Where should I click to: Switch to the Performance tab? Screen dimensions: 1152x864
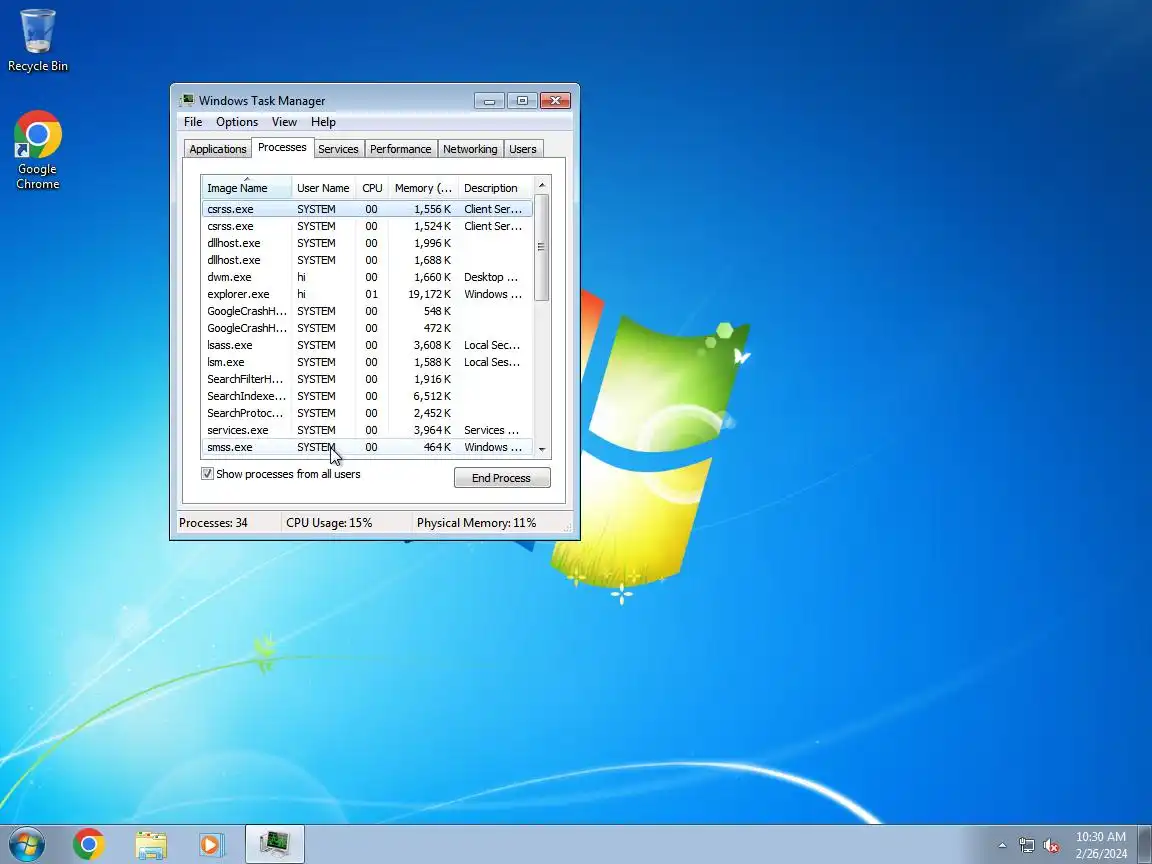point(400,149)
